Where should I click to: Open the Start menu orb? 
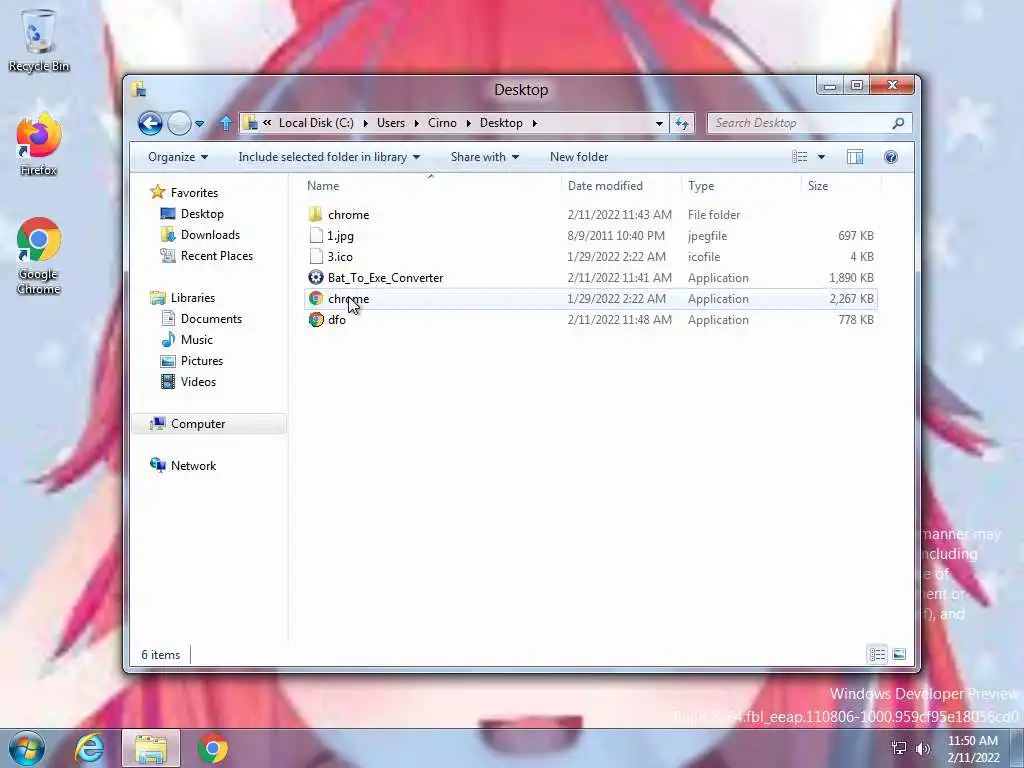pos(26,748)
